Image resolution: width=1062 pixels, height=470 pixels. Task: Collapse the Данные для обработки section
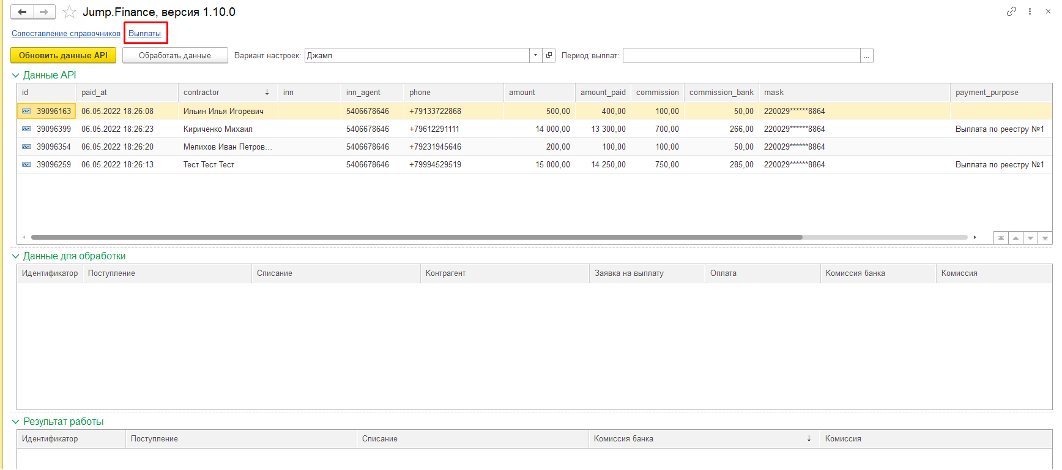coord(15,256)
